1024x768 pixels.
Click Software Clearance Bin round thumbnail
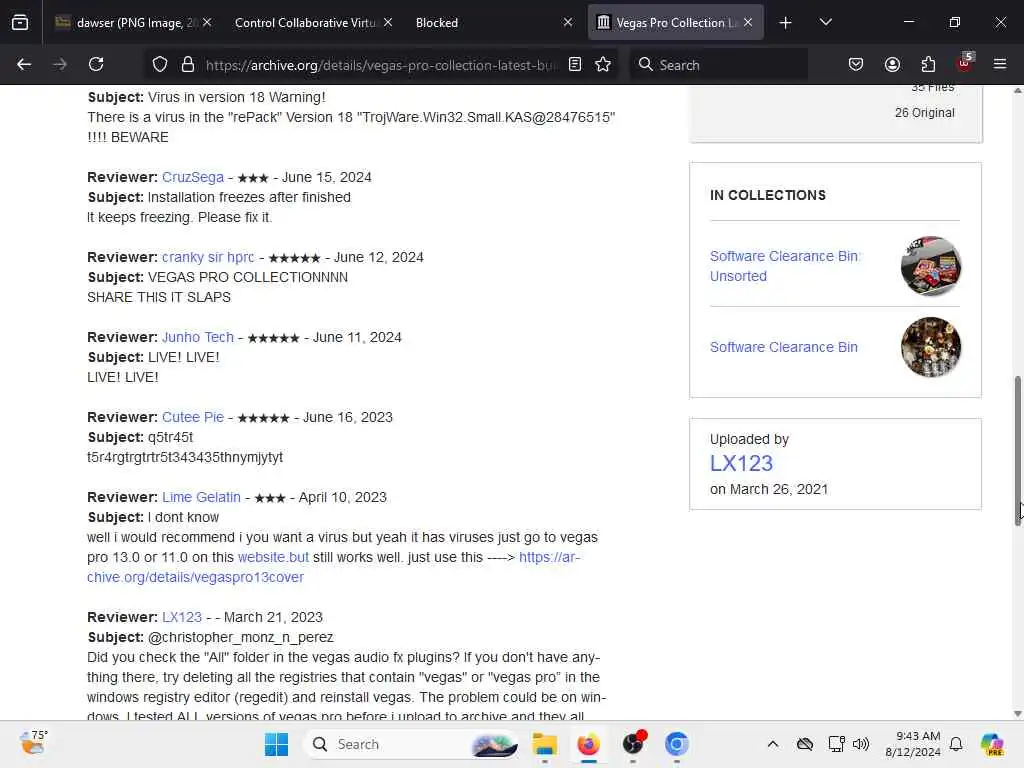click(931, 347)
